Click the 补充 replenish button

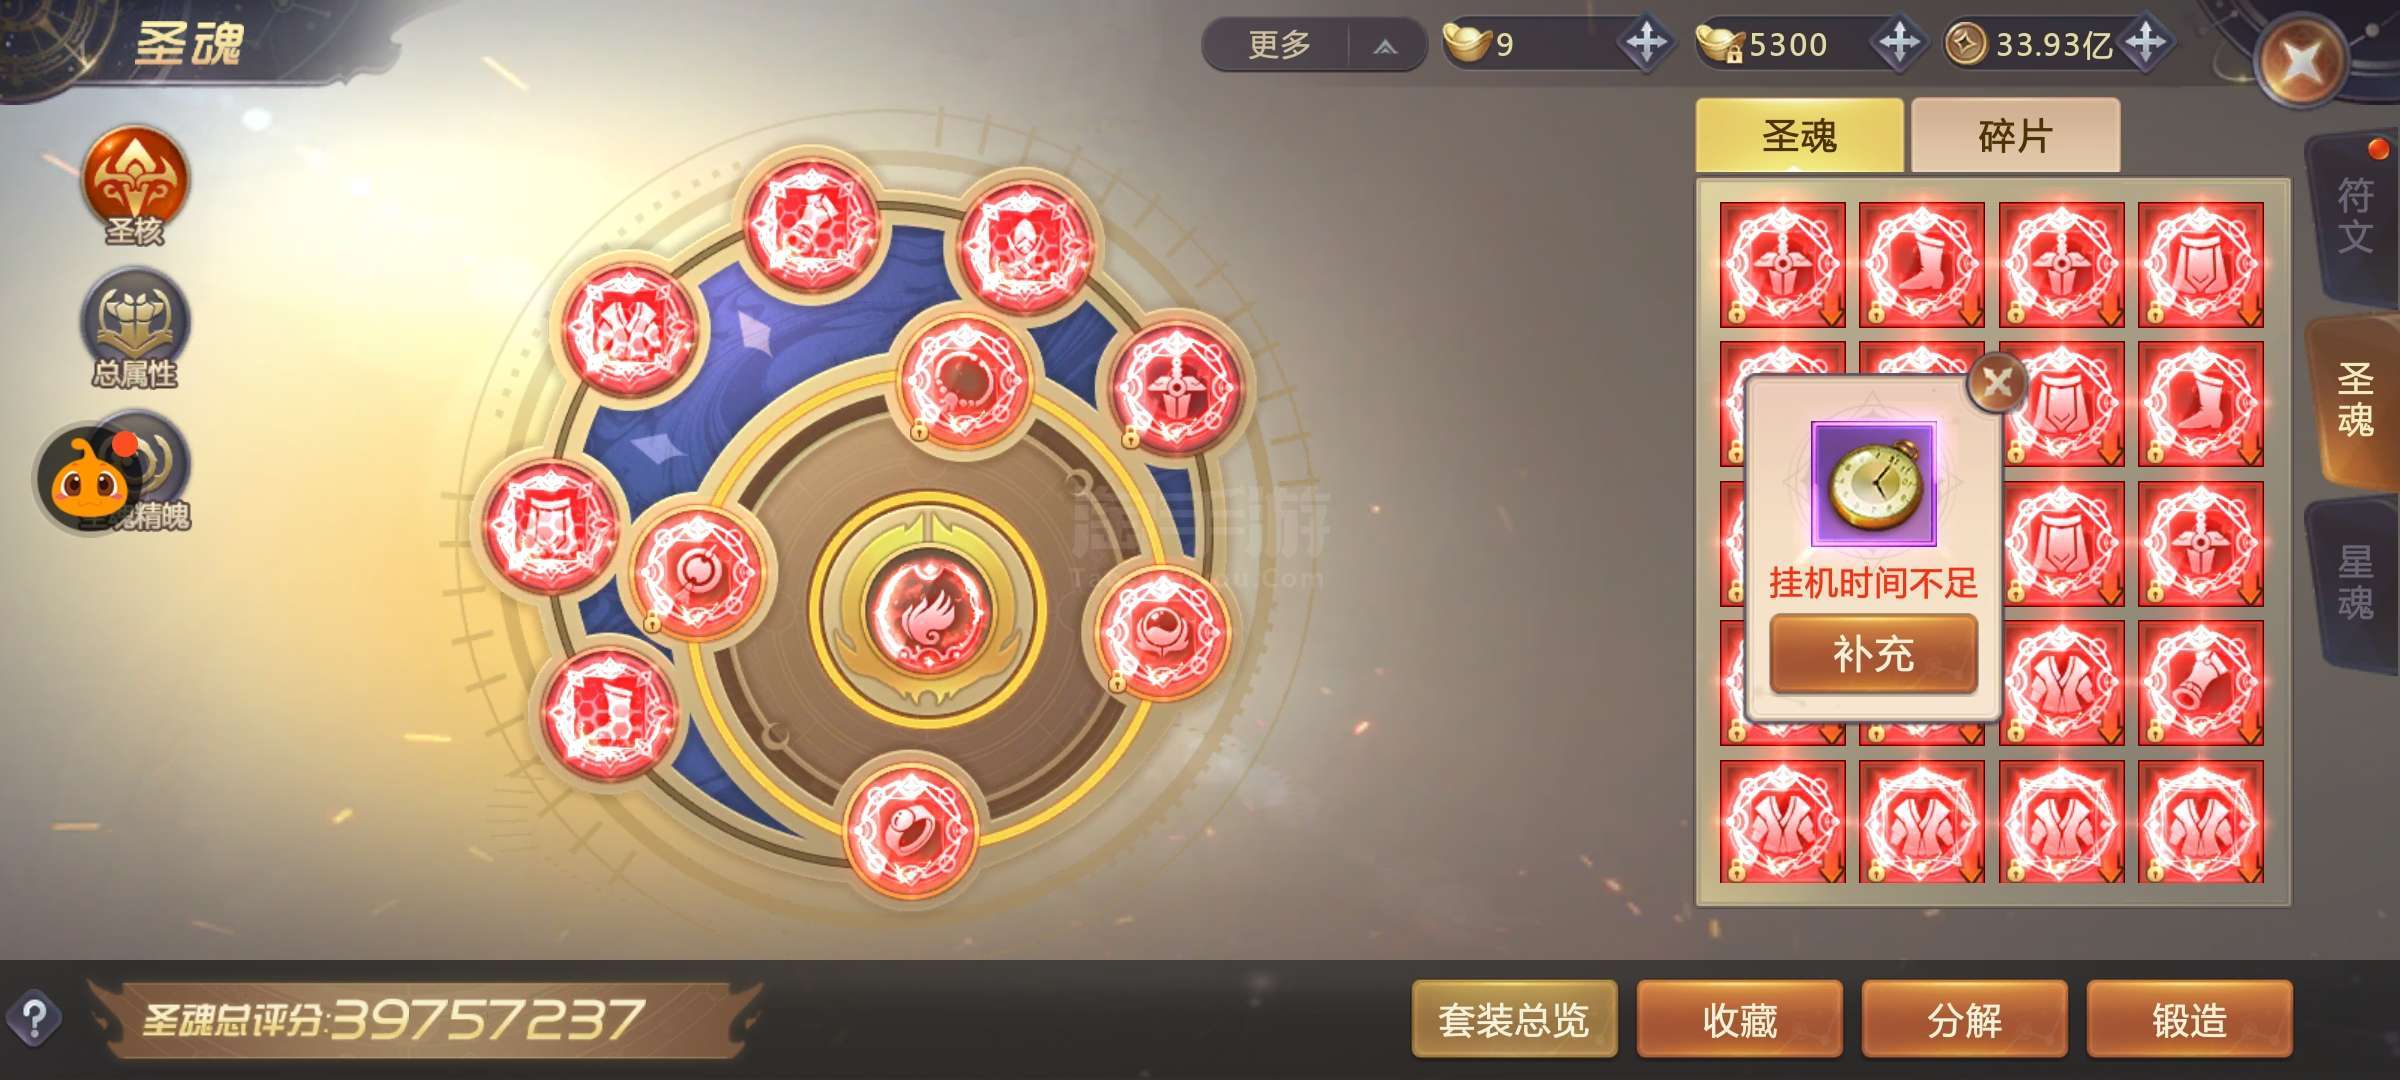click(1874, 654)
